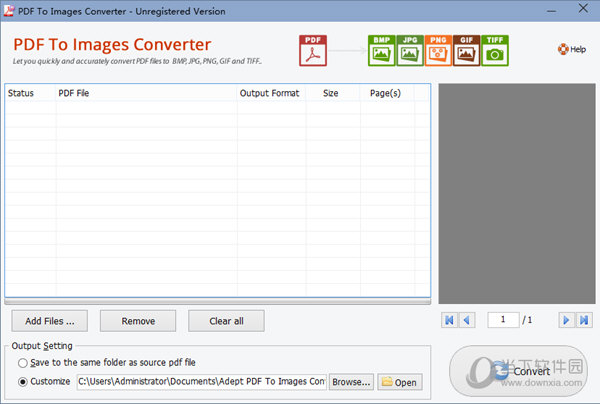Image resolution: width=600 pixels, height=404 pixels.
Task: Click the Status column header
Action: [x=30, y=93]
